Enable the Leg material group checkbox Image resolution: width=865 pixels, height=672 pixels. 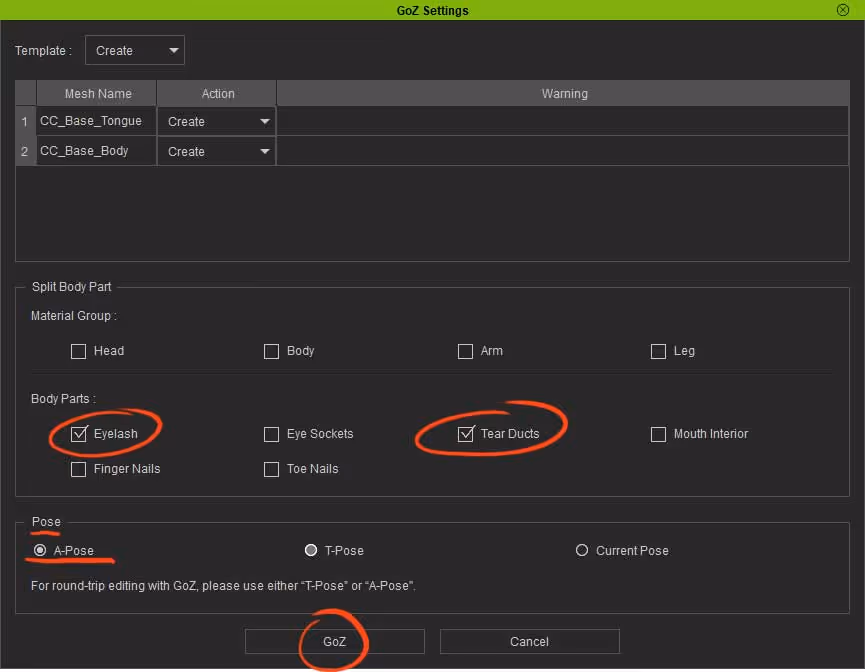tap(658, 351)
